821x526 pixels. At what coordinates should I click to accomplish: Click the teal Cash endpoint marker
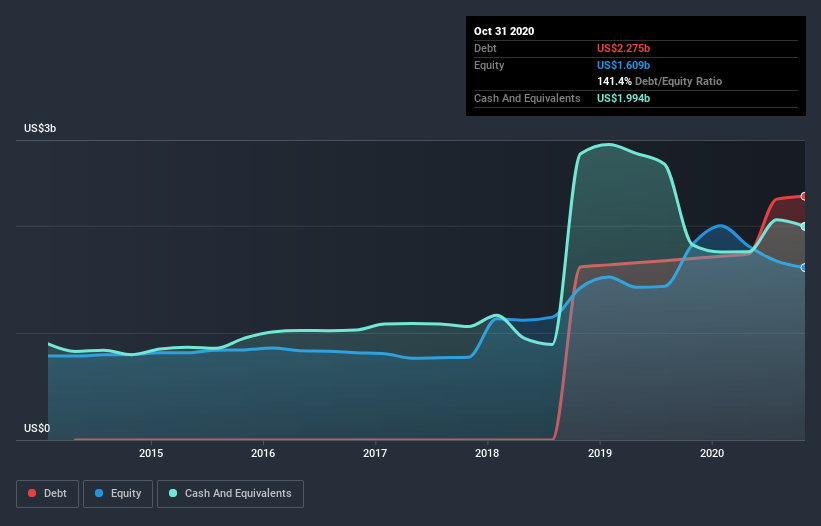pos(804,227)
